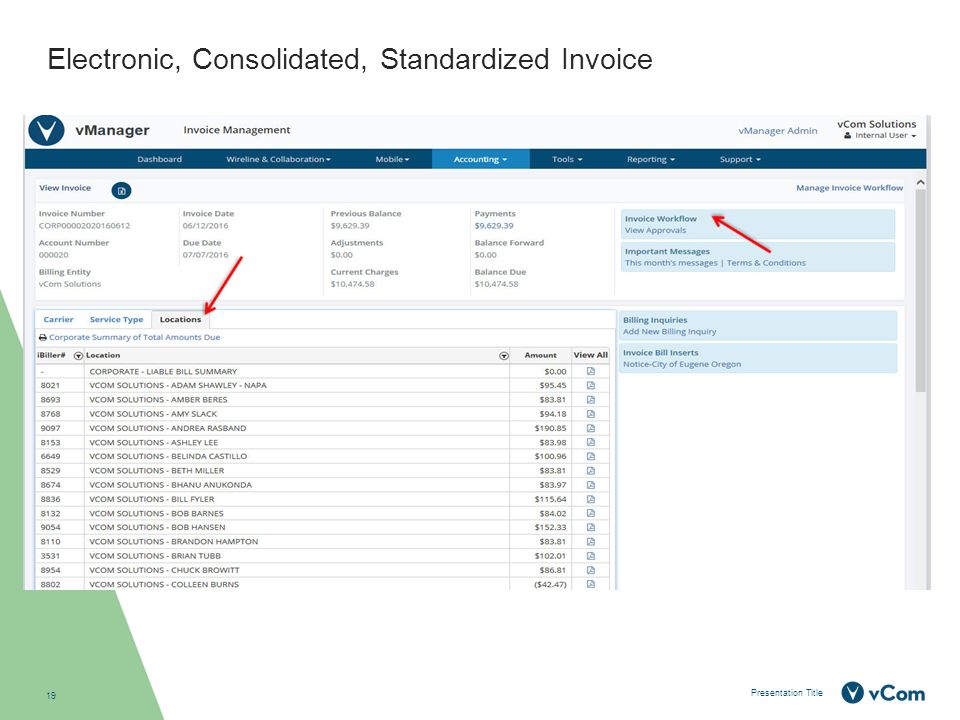Click Manage Invoice Workflow link
The width and height of the screenshot is (960, 720).
(x=849, y=188)
